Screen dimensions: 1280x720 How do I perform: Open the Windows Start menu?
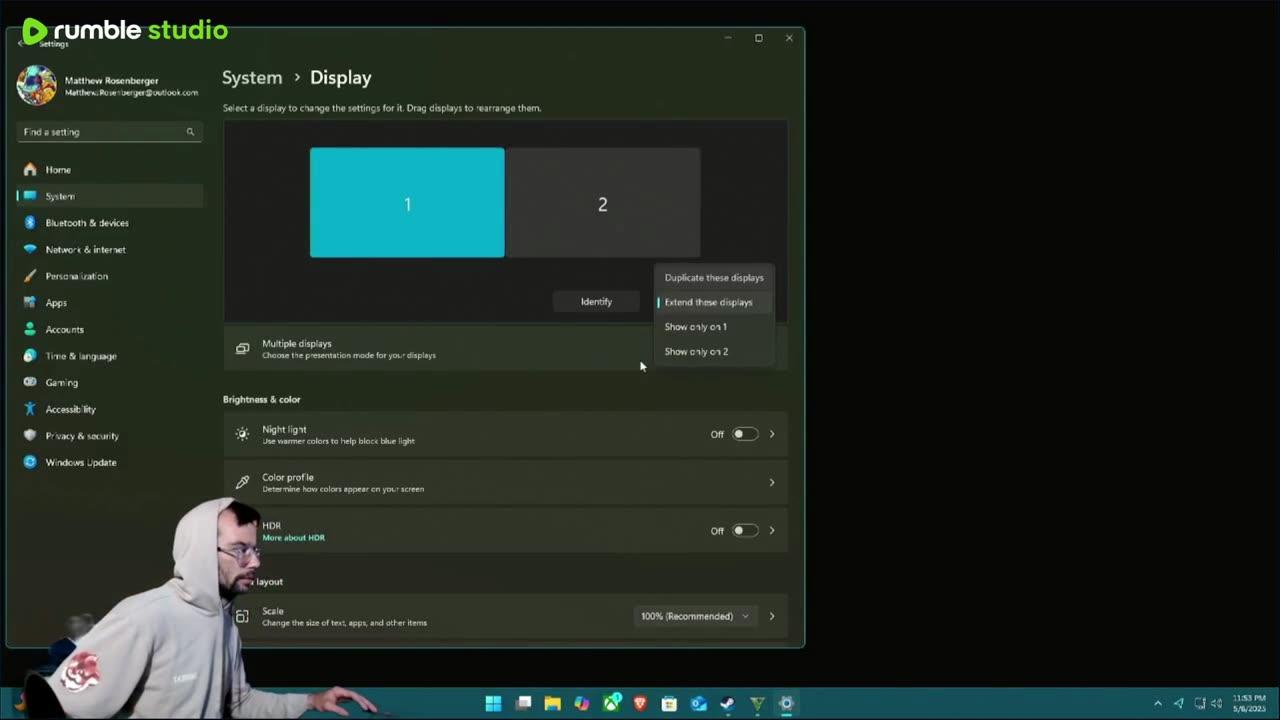[x=493, y=704]
